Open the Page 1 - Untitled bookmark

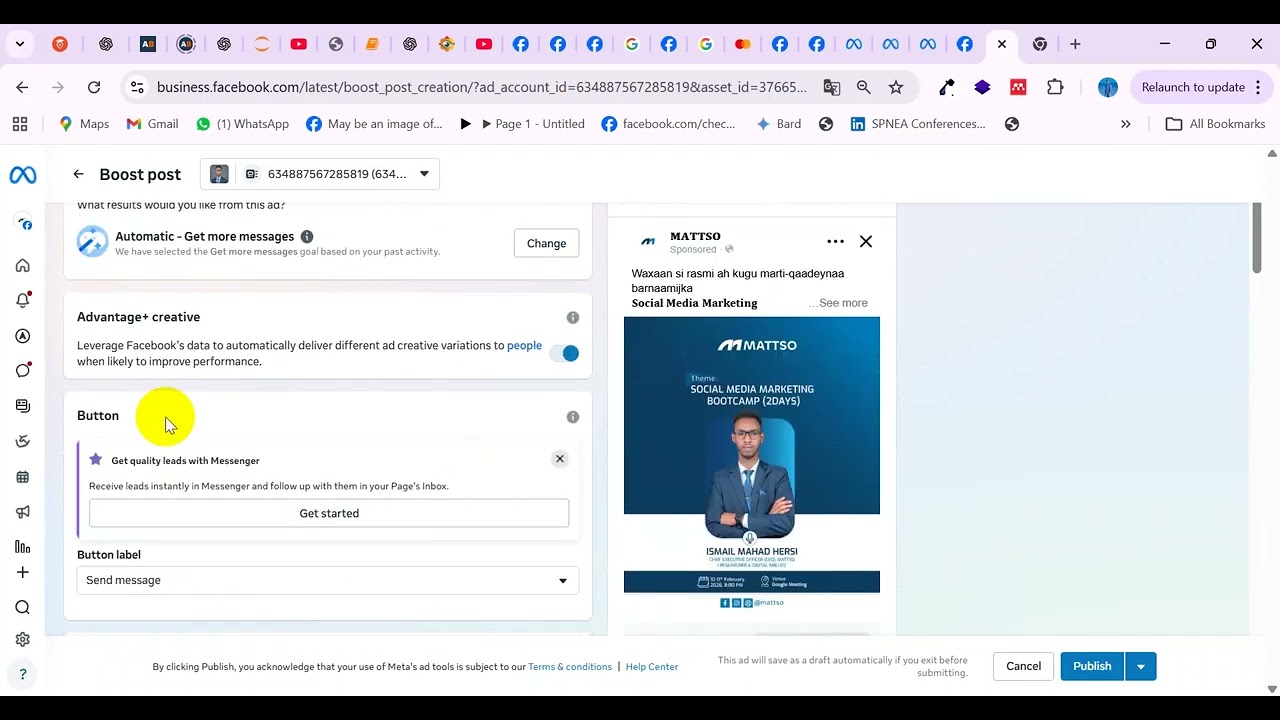click(521, 124)
